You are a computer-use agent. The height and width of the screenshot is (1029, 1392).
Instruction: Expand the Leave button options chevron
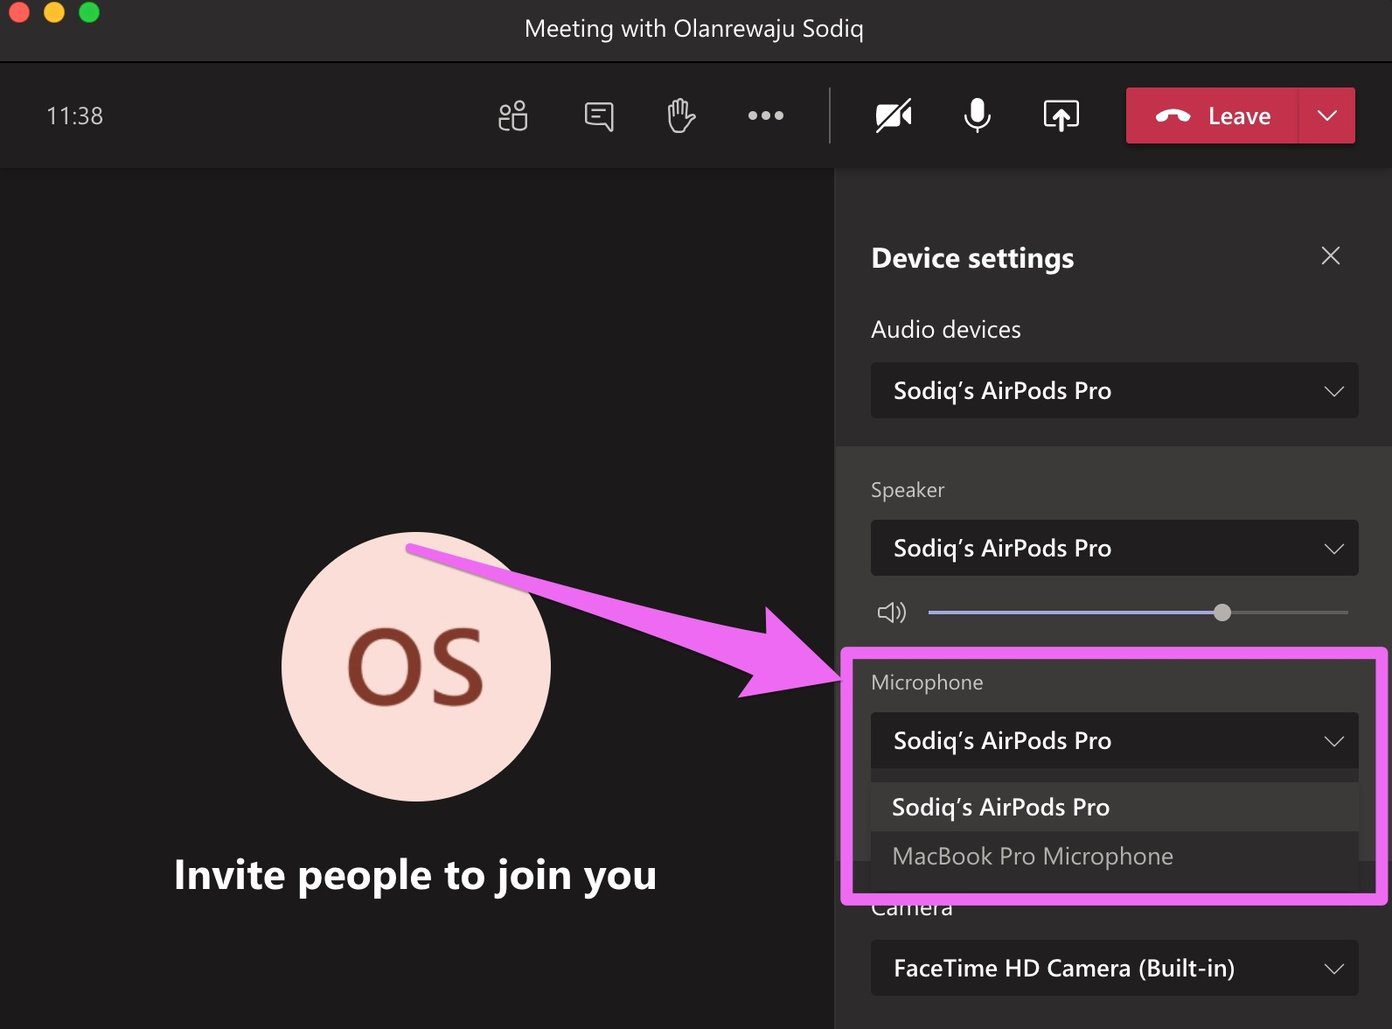[x=1327, y=115]
